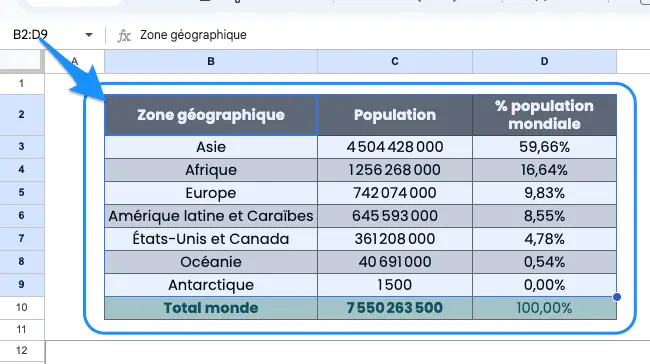Screen dimensions: 650x364
Task: Open the name box dropdown arrow
Action: pos(89,35)
